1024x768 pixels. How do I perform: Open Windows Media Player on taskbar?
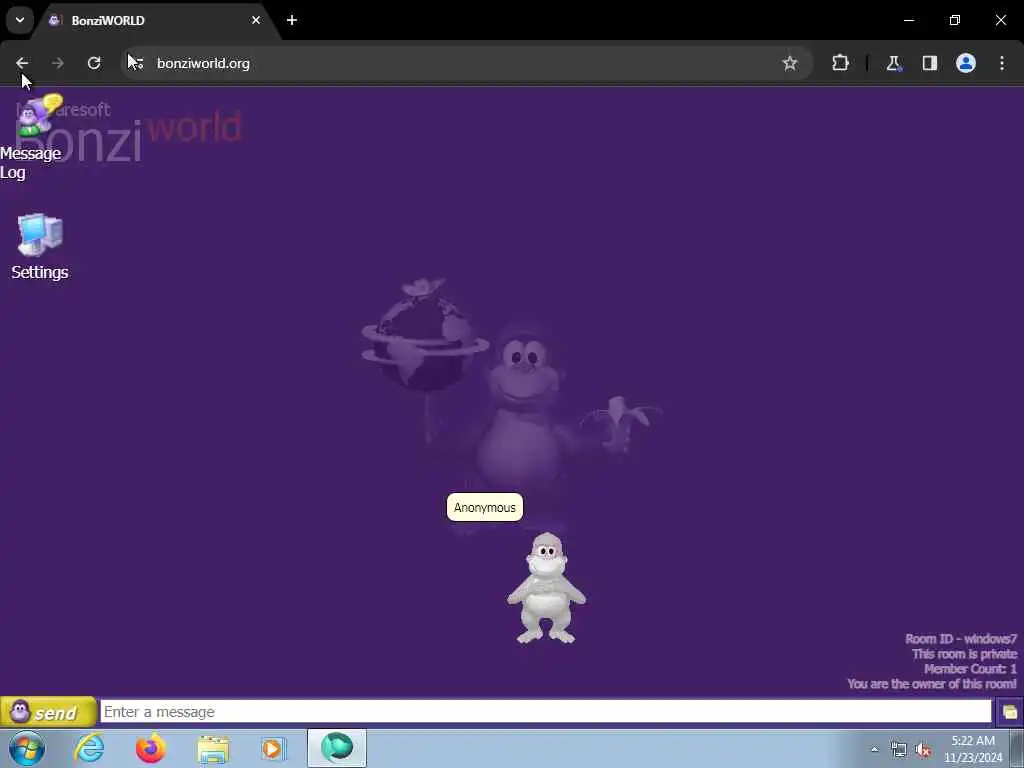click(273, 748)
